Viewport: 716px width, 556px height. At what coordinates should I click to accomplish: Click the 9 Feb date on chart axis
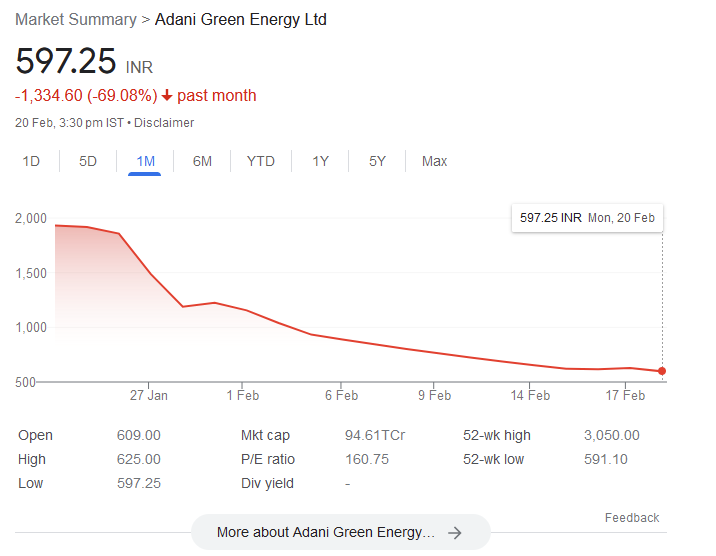[x=434, y=395]
